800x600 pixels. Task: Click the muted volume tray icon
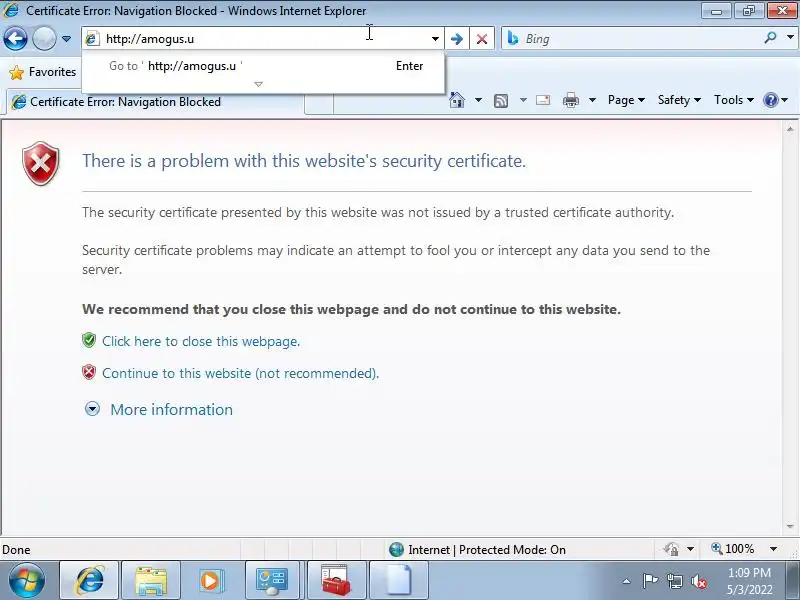699,581
